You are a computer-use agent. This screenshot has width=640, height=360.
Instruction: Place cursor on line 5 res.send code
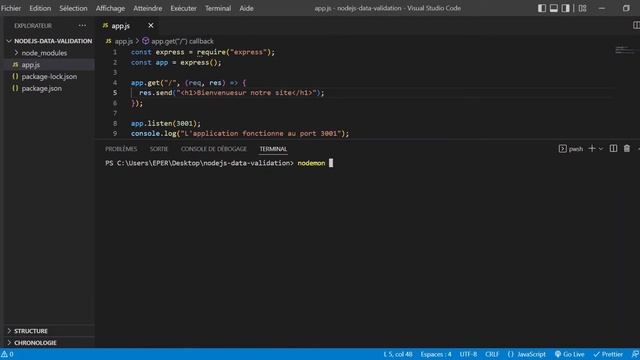click(x=231, y=93)
